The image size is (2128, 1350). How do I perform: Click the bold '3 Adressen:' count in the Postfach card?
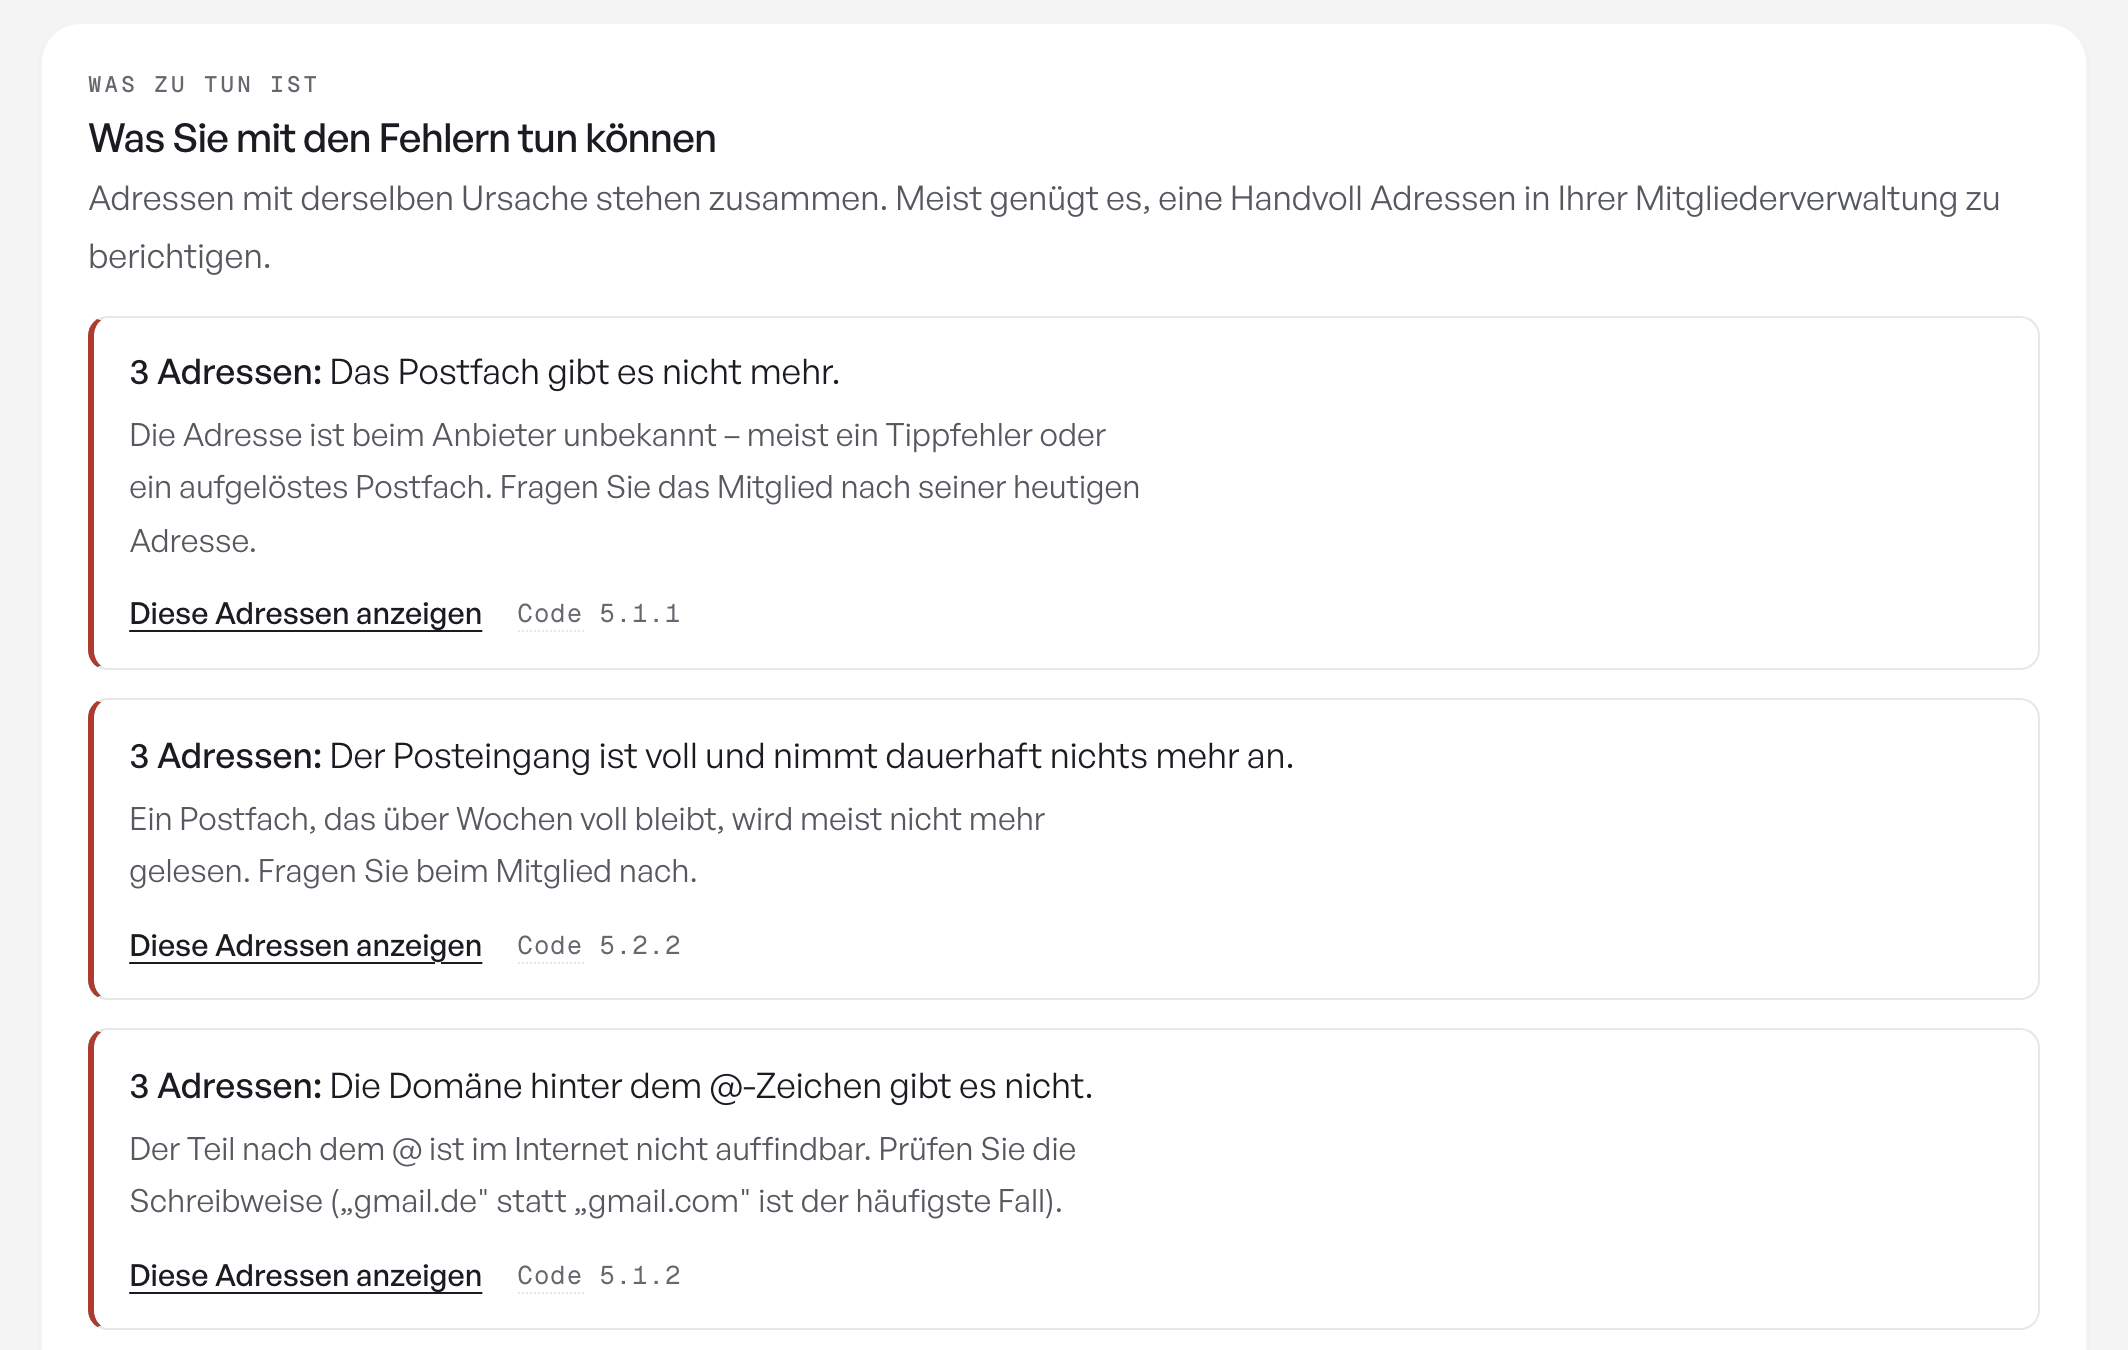[x=226, y=372]
